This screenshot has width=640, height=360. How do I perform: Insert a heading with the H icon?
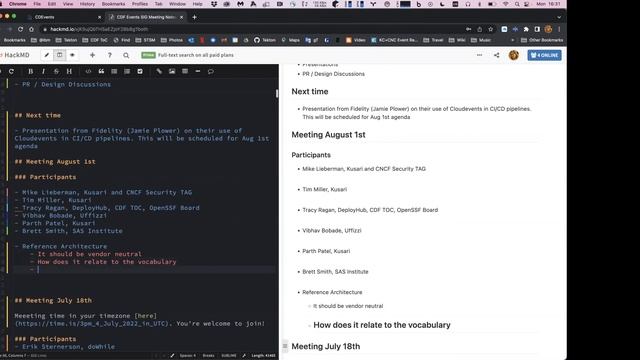point(69,71)
